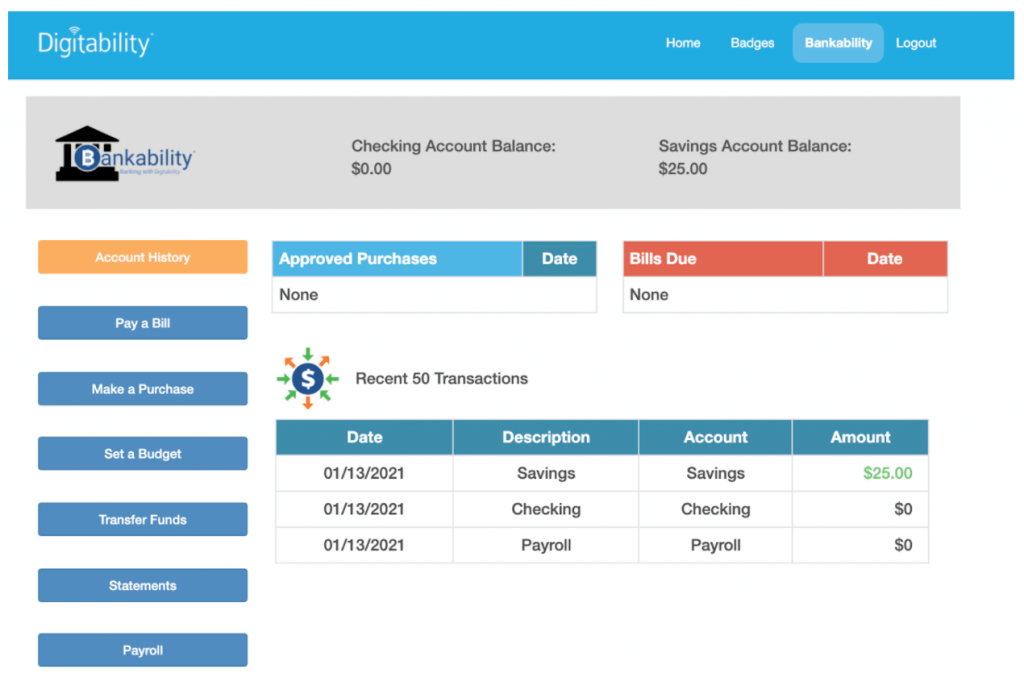Select the Date column header in transactions
The image size is (1024, 677).
pos(364,437)
